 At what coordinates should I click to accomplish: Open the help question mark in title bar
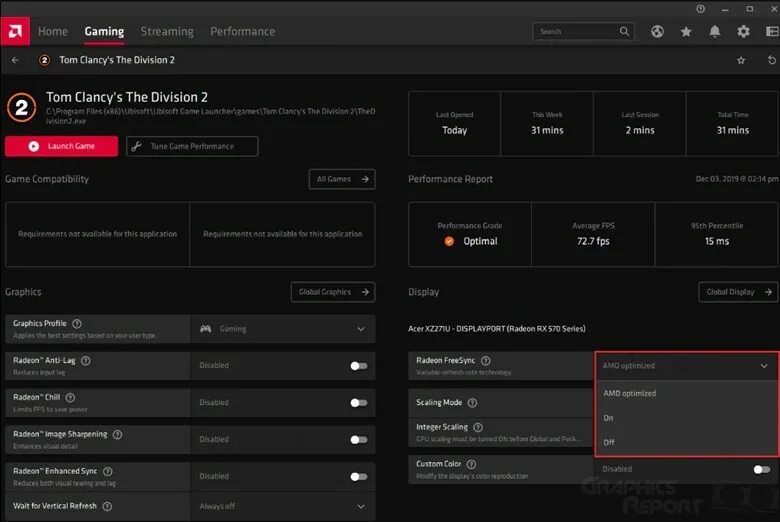point(700,8)
